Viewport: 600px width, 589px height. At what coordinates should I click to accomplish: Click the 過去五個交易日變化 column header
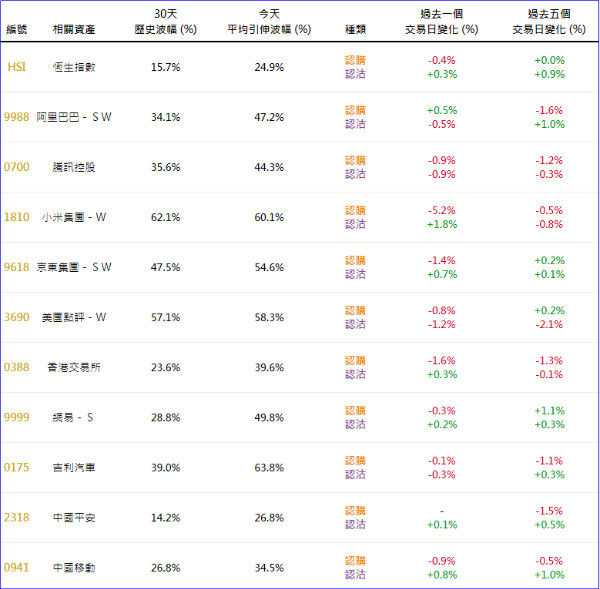549,22
